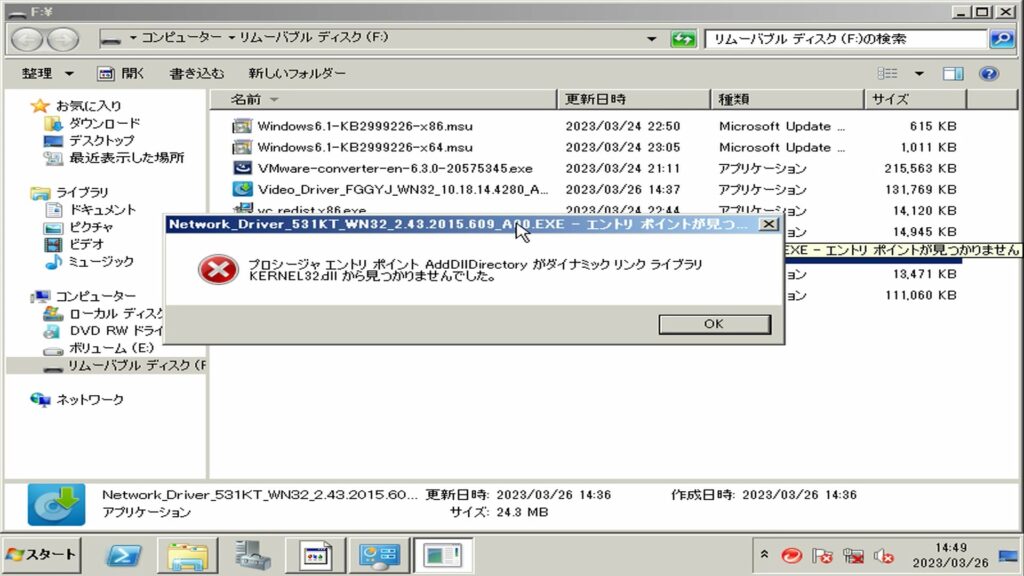This screenshot has height=576, width=1024.
Task: Click the スタート start button
Action: pos(41,555)
